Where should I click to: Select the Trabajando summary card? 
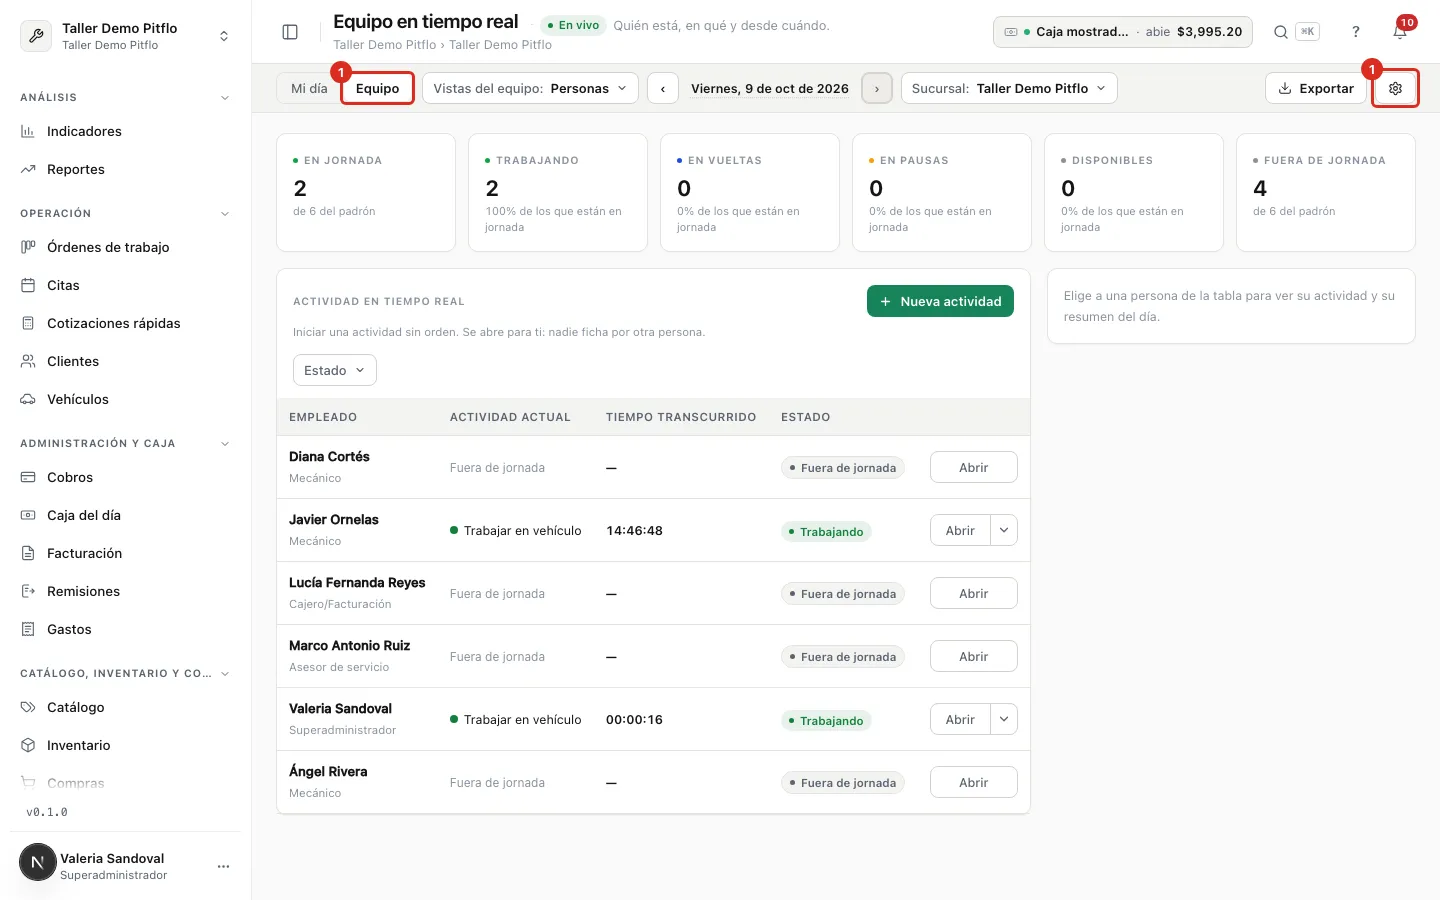pyautogui.click(x=558, y=192)
